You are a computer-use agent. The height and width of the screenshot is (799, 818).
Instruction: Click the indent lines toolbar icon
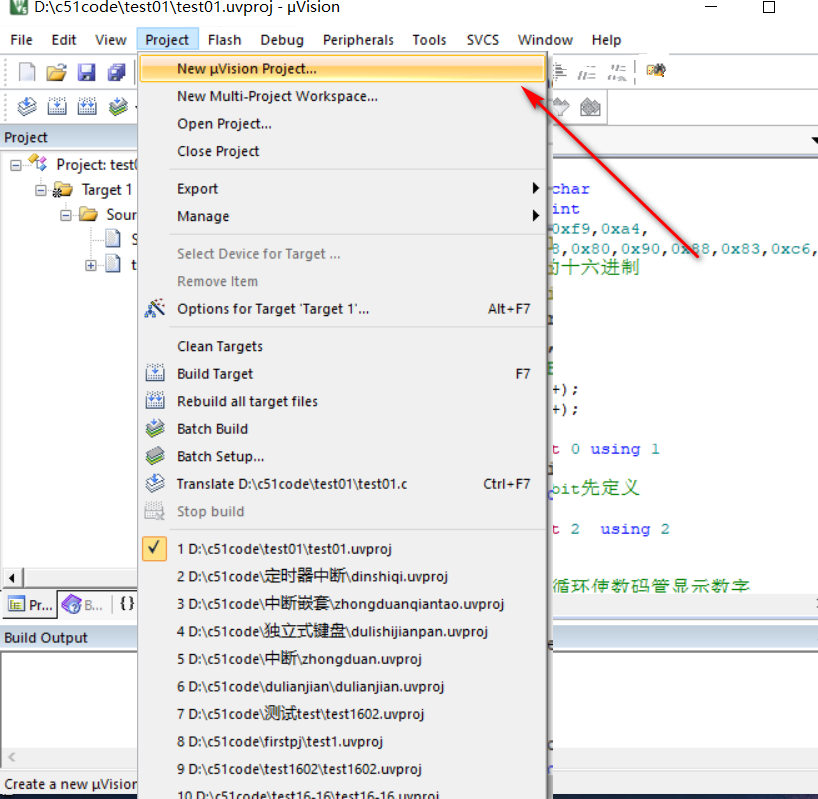click(x=560, y=71)
